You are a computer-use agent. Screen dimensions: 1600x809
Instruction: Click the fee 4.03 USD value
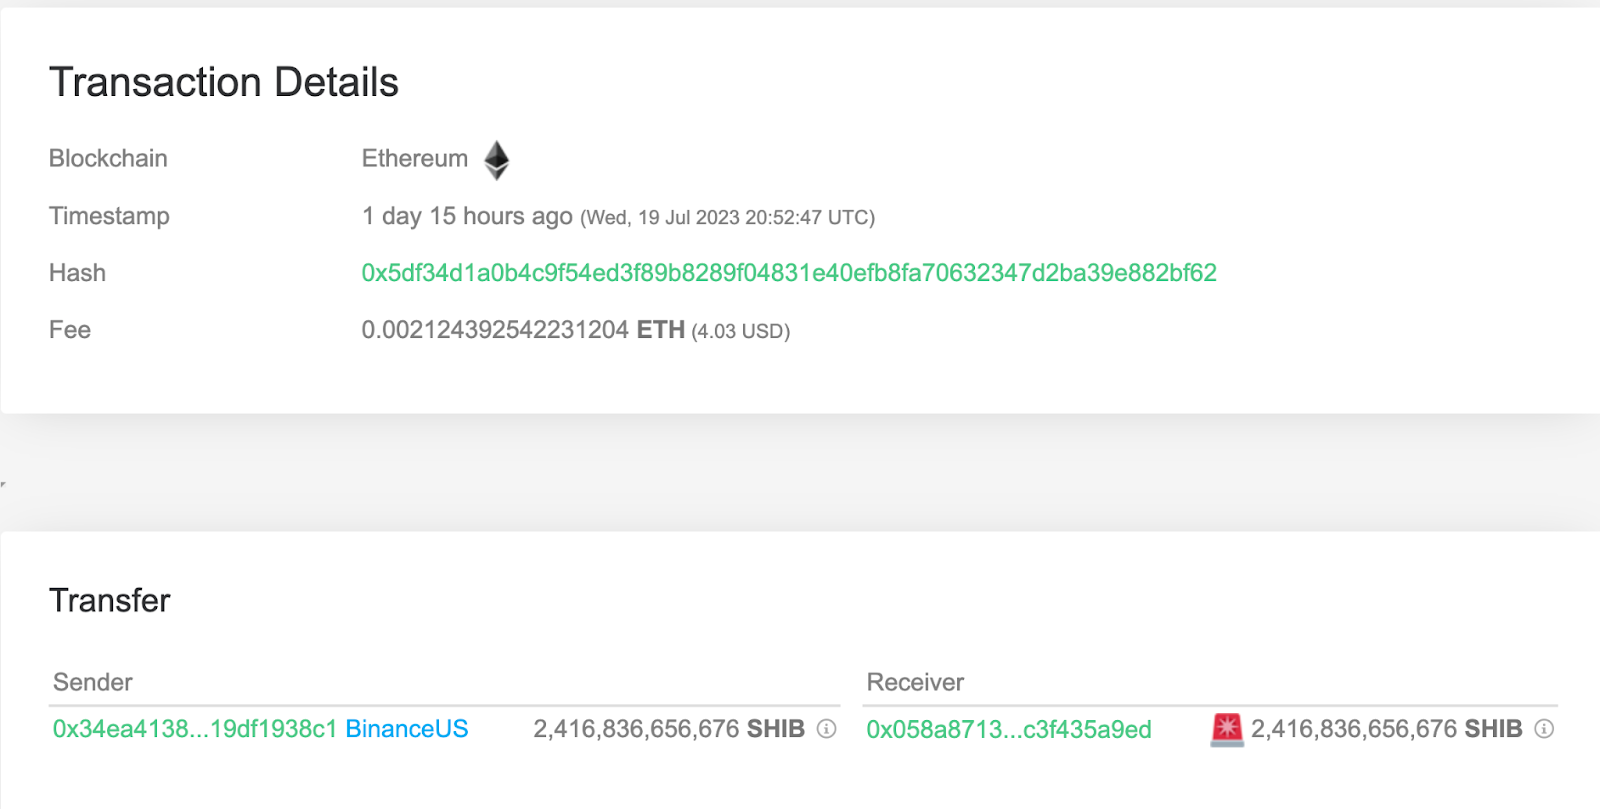(x=741, y=331)
